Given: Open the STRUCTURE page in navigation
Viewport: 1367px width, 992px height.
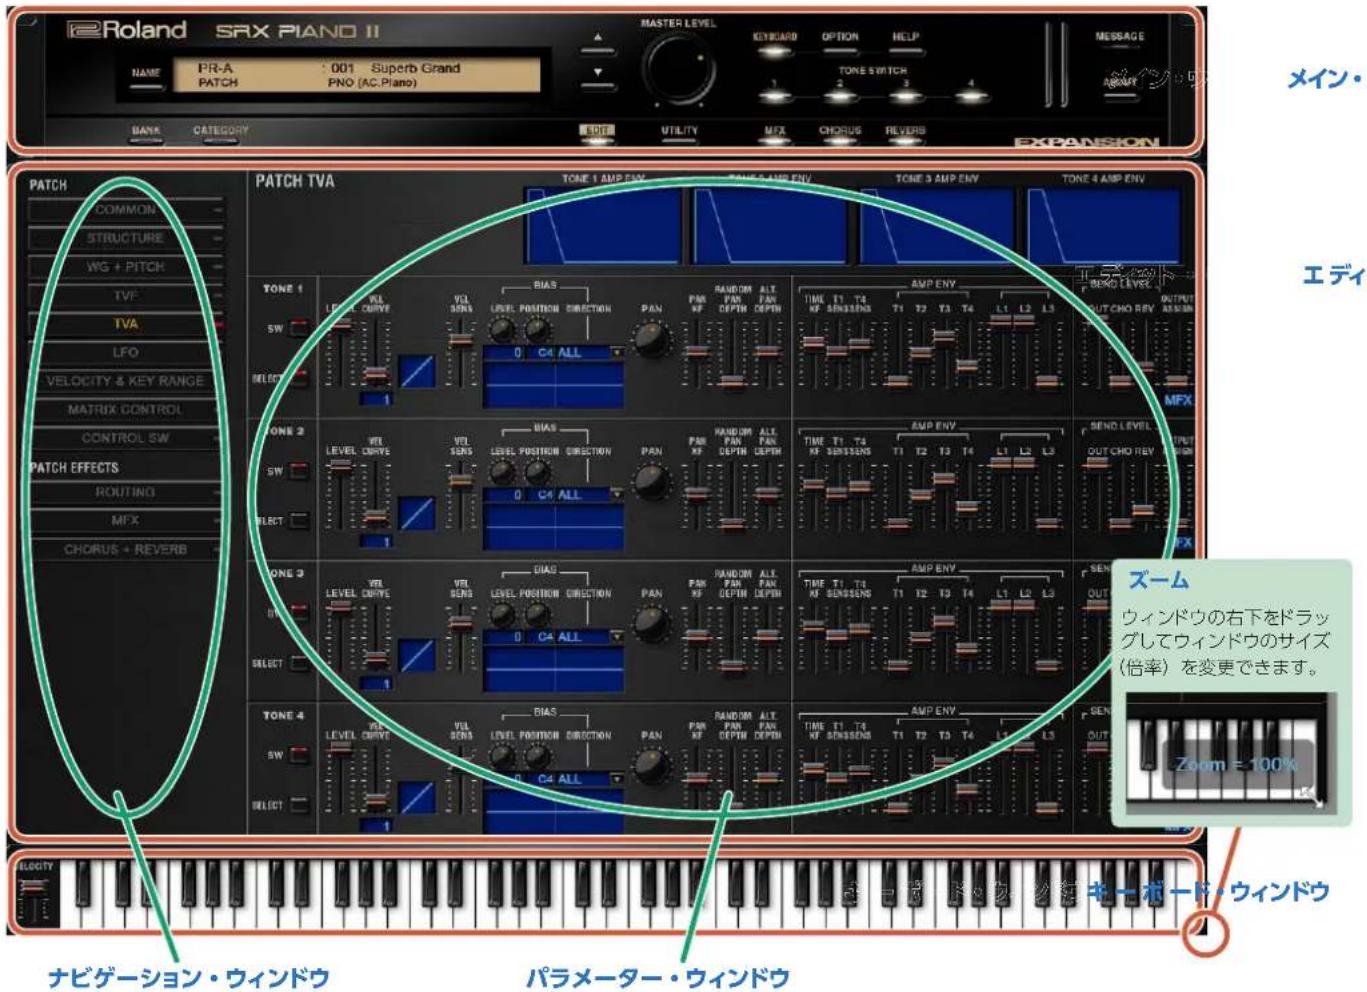Looking at the screenshot, I should coord(125,238).
